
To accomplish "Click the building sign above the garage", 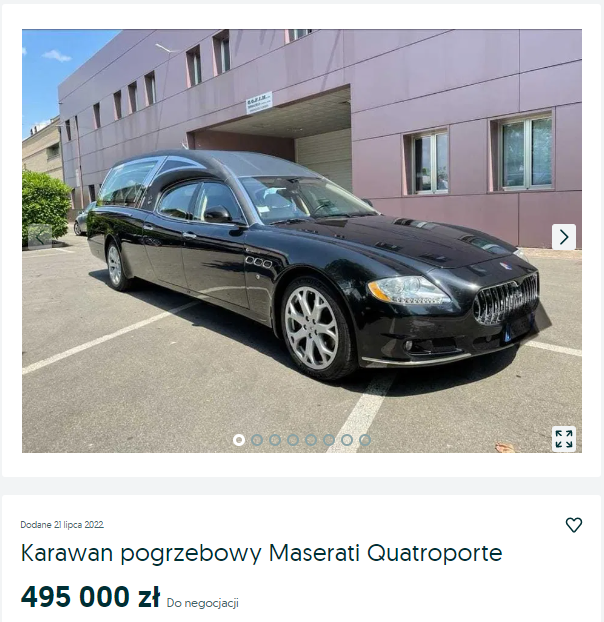I will pyautogui.click(x=259, y=103).
